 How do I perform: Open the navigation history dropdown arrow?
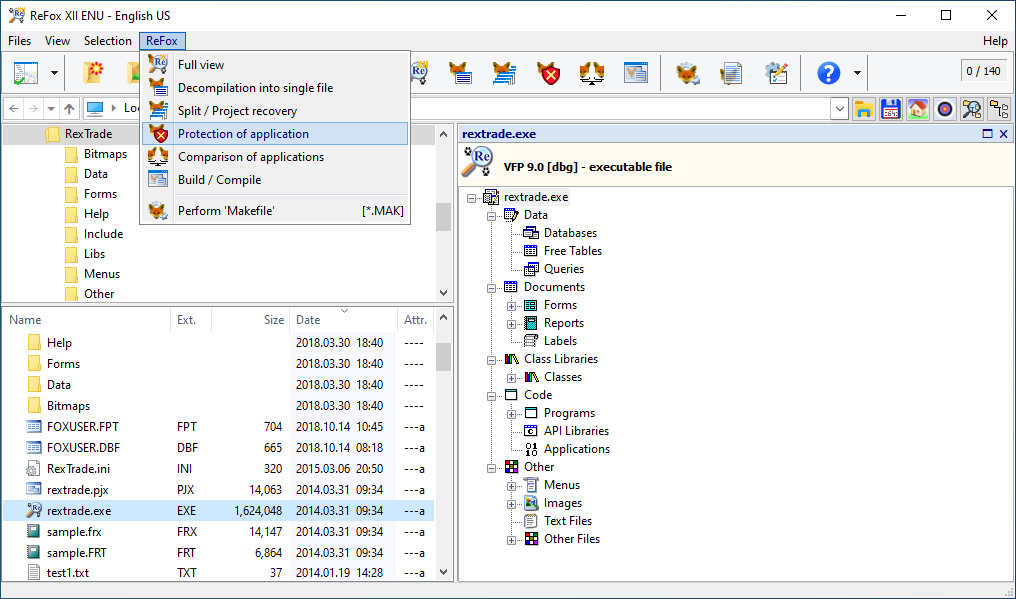[51, 109]
